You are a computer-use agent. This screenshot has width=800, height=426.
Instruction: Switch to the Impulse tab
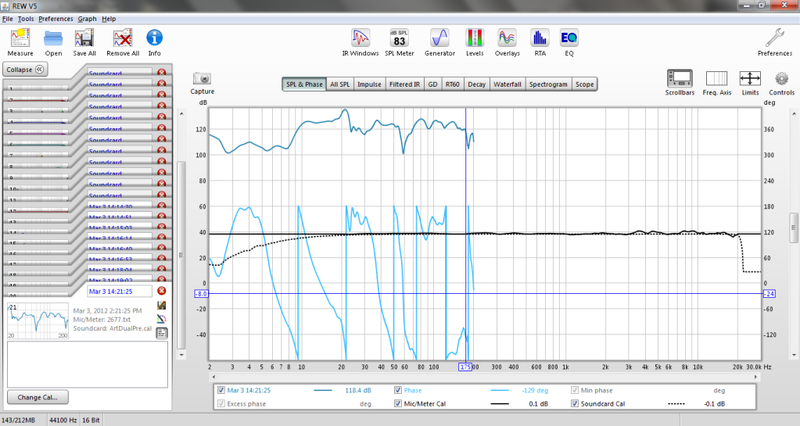click(x=369, y=84)
